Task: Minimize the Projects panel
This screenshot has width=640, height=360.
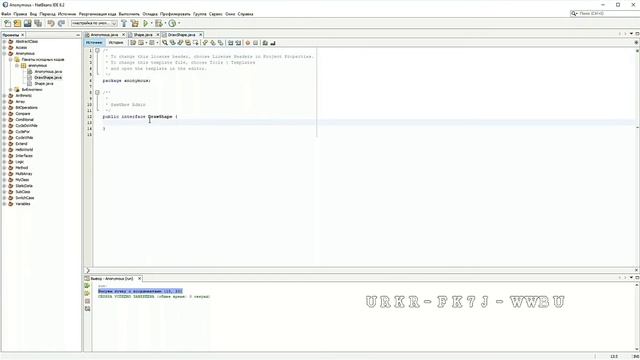Action: (78, 35)
